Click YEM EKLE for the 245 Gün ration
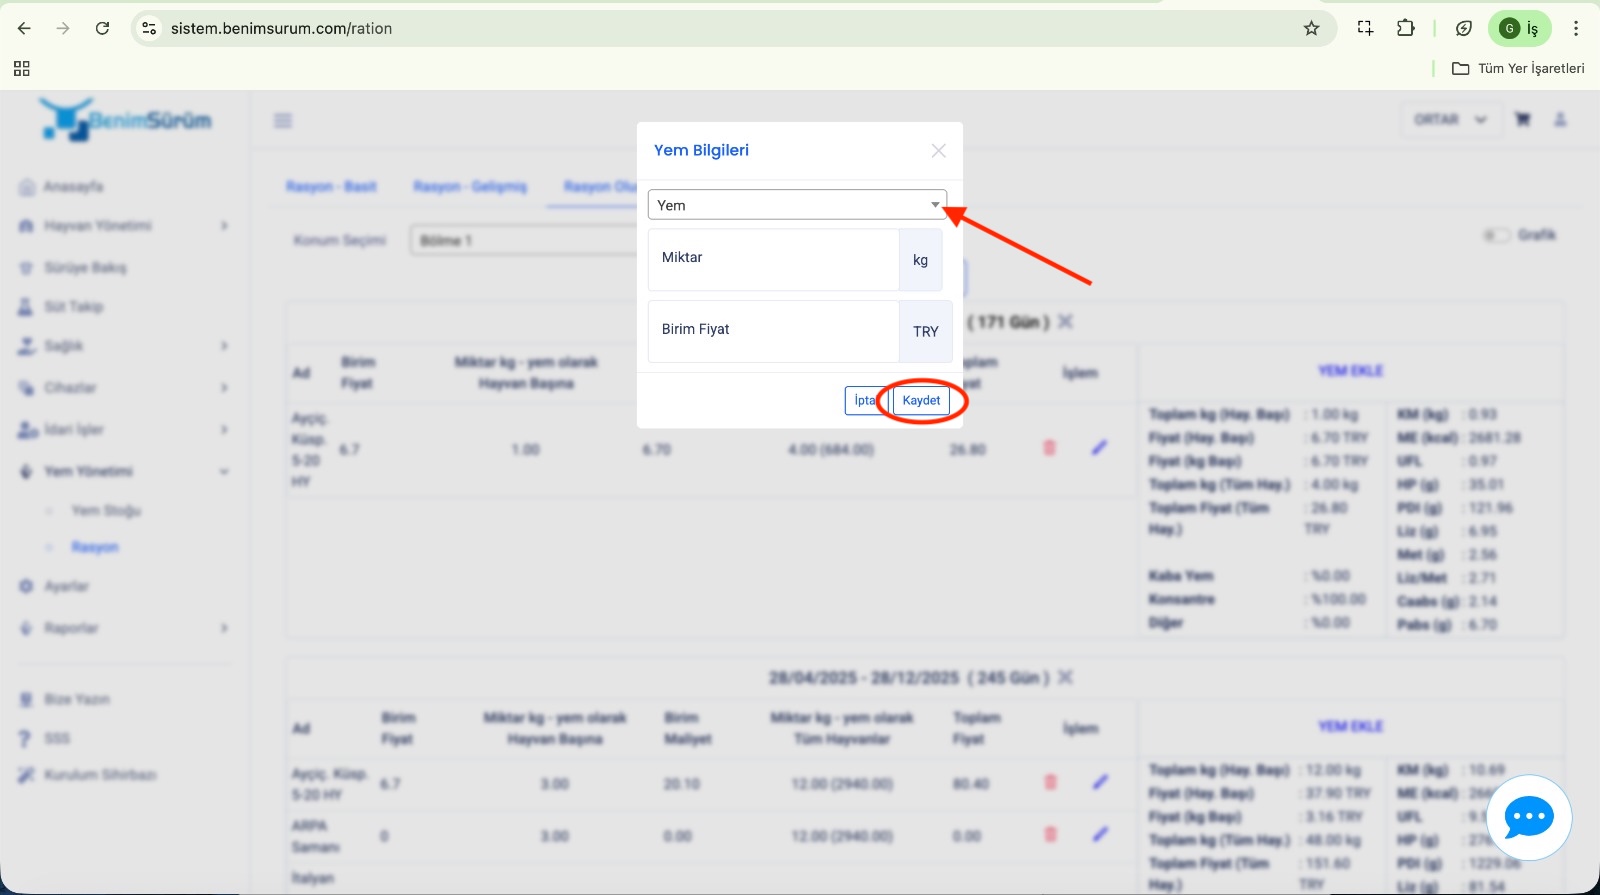Viewport: 1600px width, 895px height. click(x=1350, y=726)
